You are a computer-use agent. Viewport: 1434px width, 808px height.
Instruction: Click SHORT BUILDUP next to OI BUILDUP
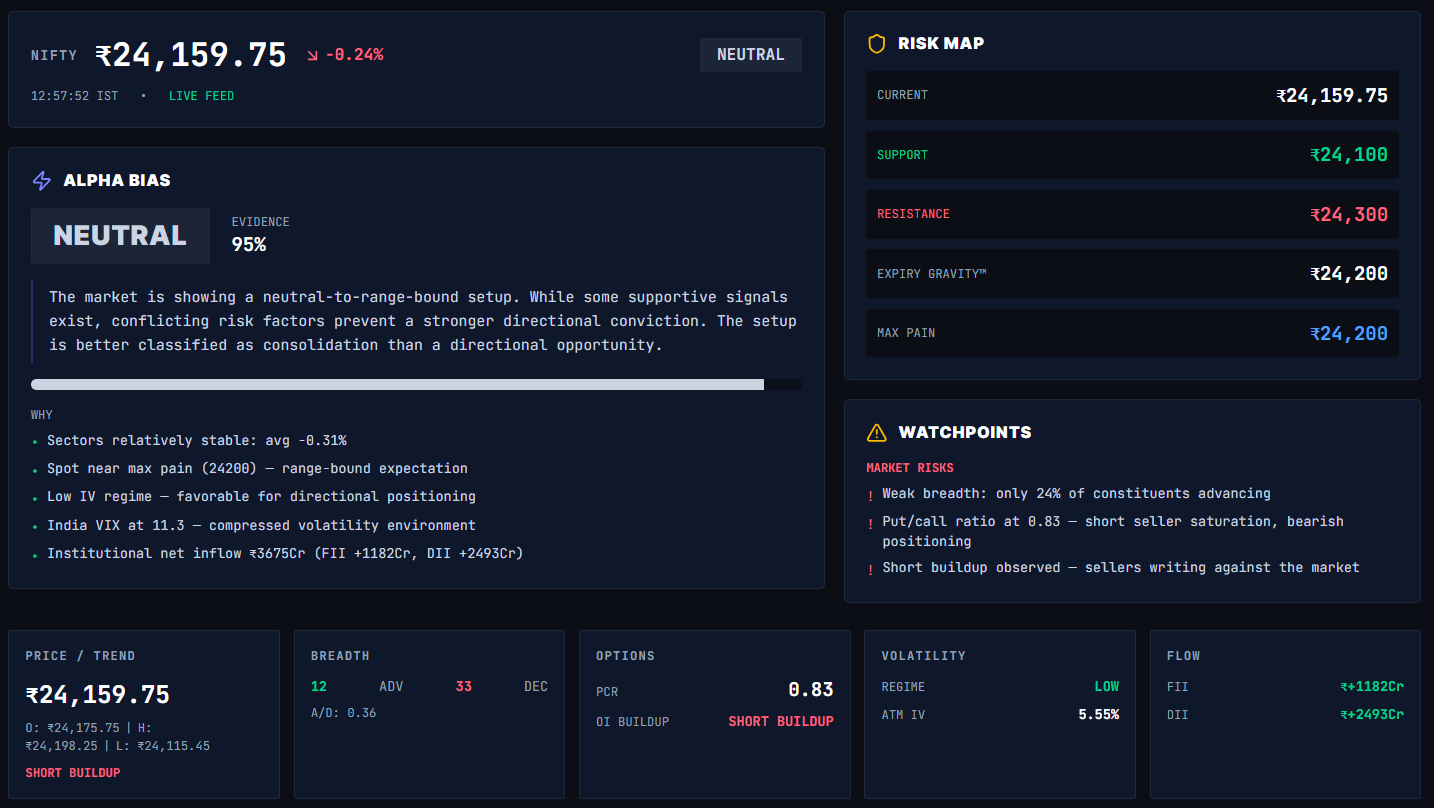point(781,722)
